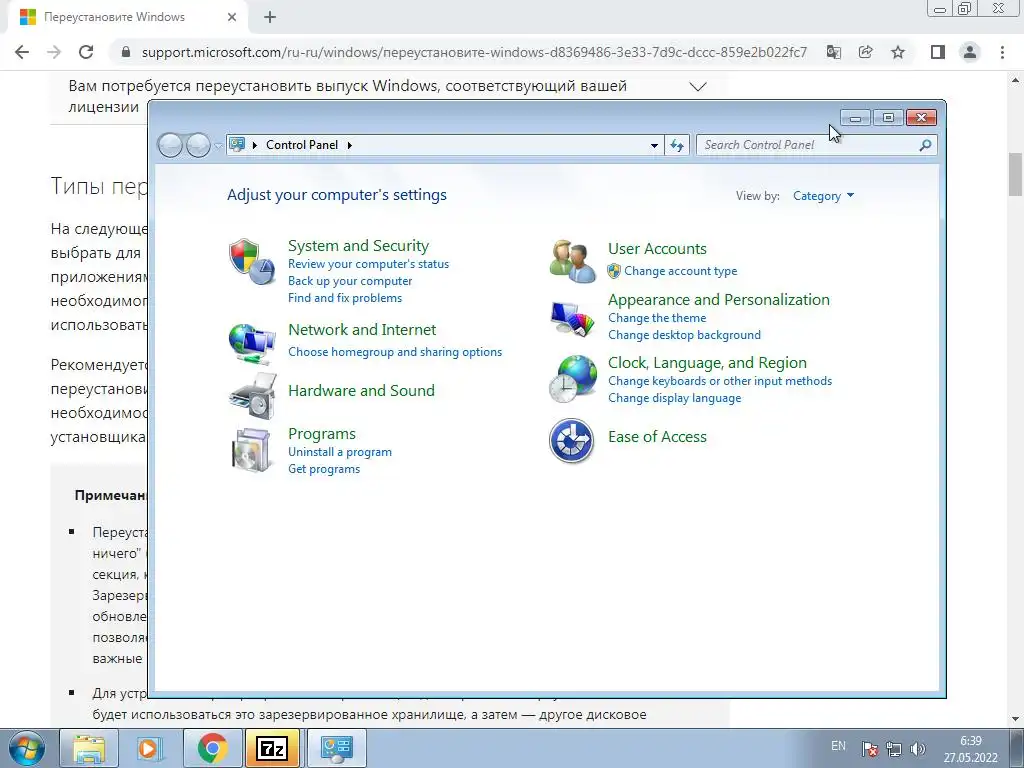Image resolution: width=1024 pixels, height=768 pixels.
Task: Reload the page in Chrome
Action: 86,52
